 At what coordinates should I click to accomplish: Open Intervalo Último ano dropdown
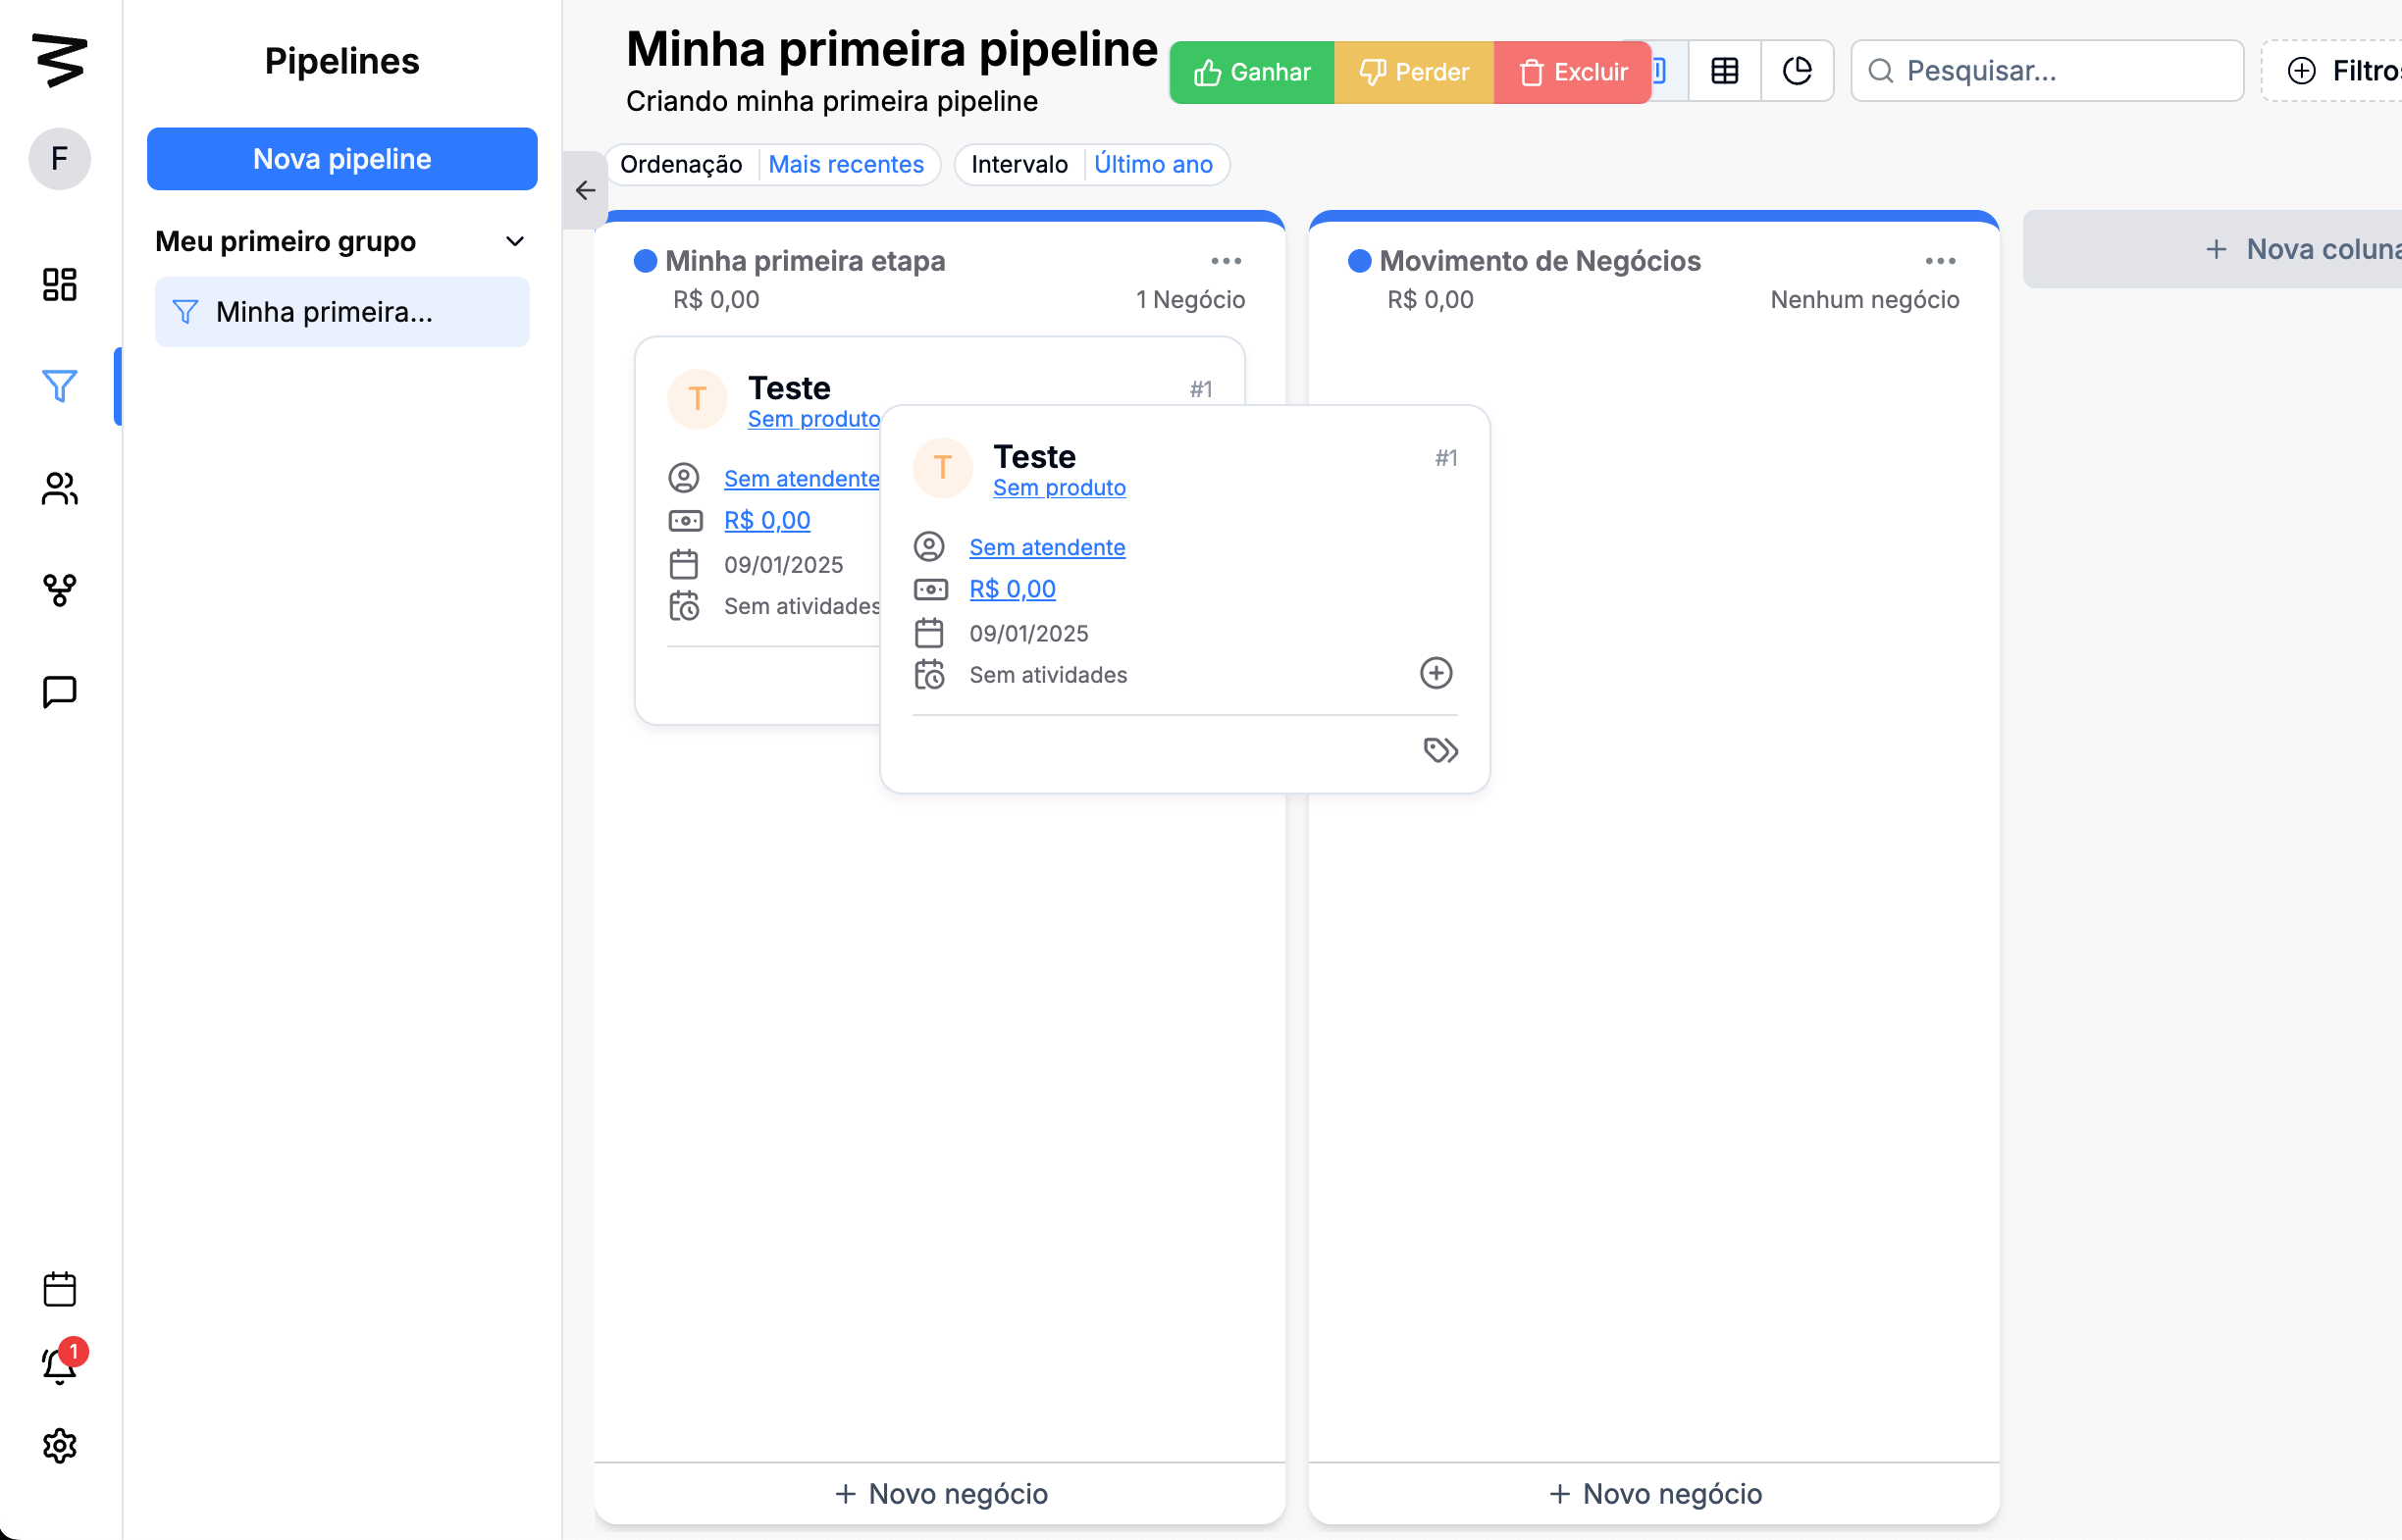point(1152,164)
